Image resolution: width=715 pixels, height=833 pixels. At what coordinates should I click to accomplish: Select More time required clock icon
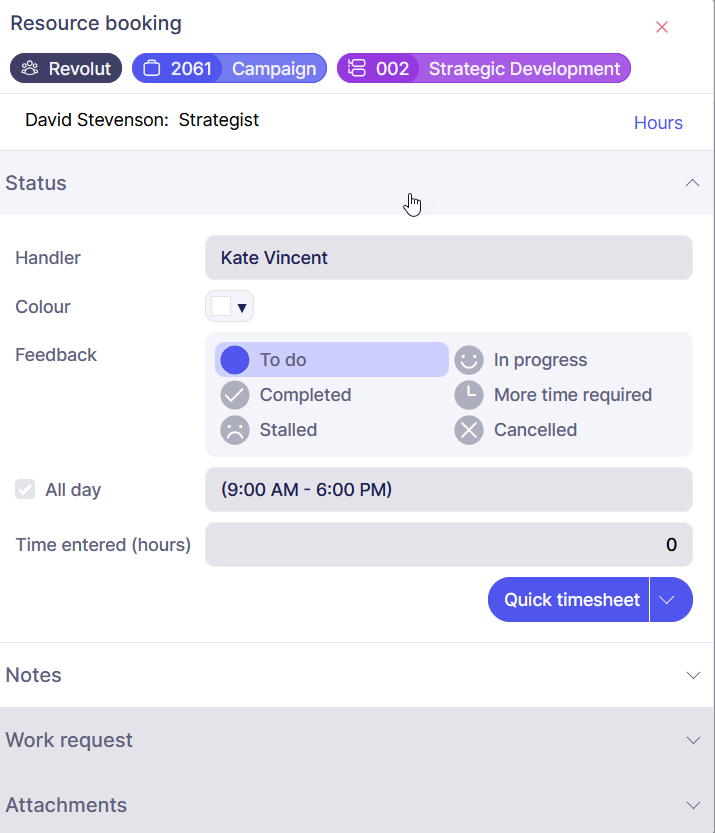(x=468, y=395)
